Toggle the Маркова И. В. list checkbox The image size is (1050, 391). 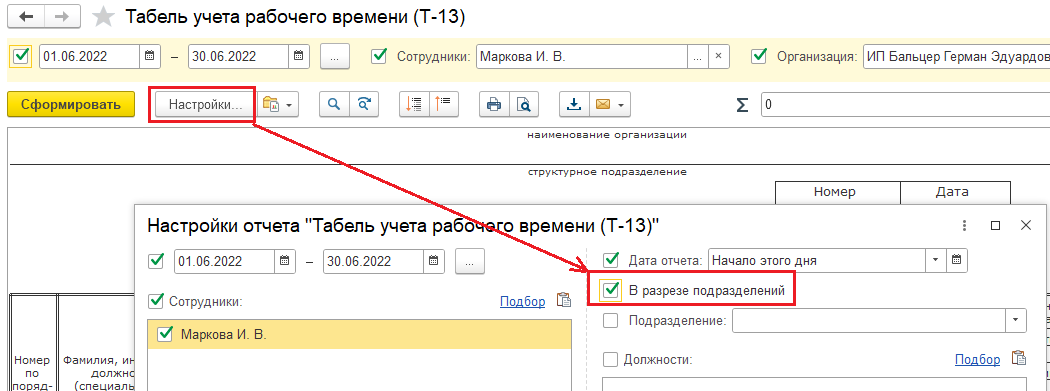(165, 334)
